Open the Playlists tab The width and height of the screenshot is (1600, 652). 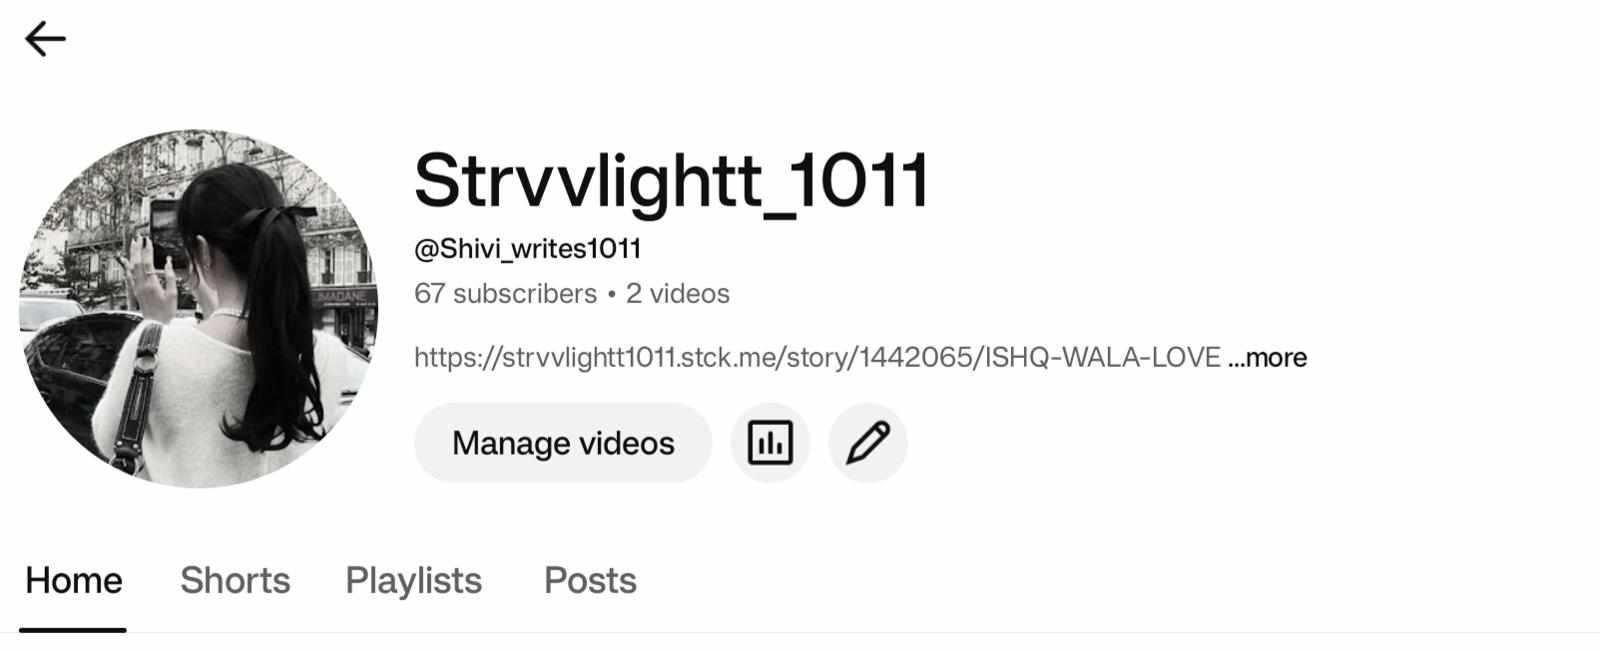click(414, 580)
